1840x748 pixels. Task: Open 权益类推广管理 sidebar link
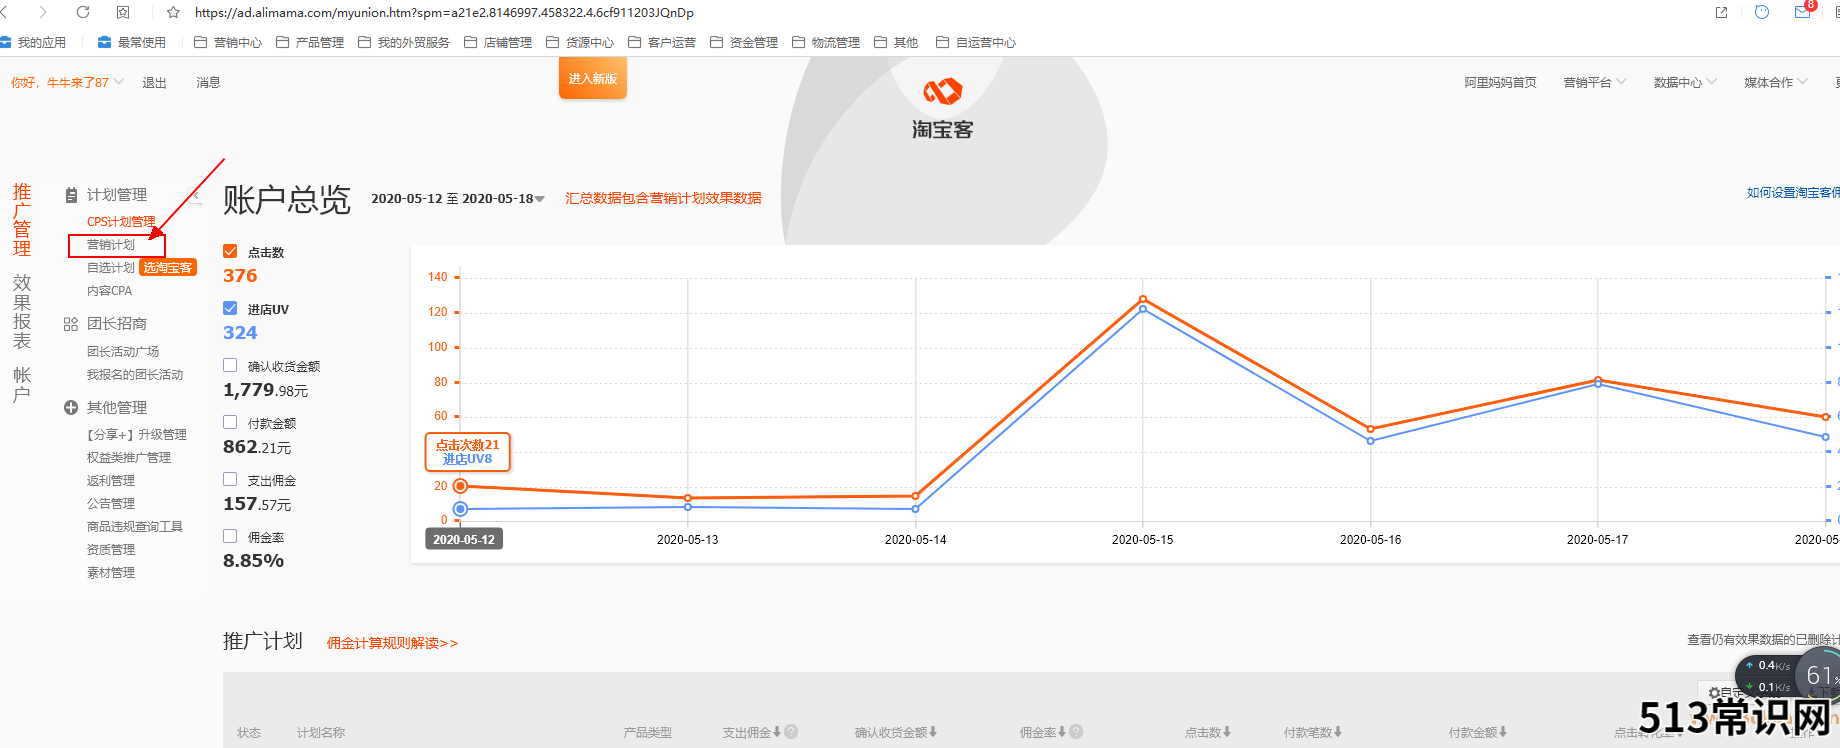coord(129,458)
